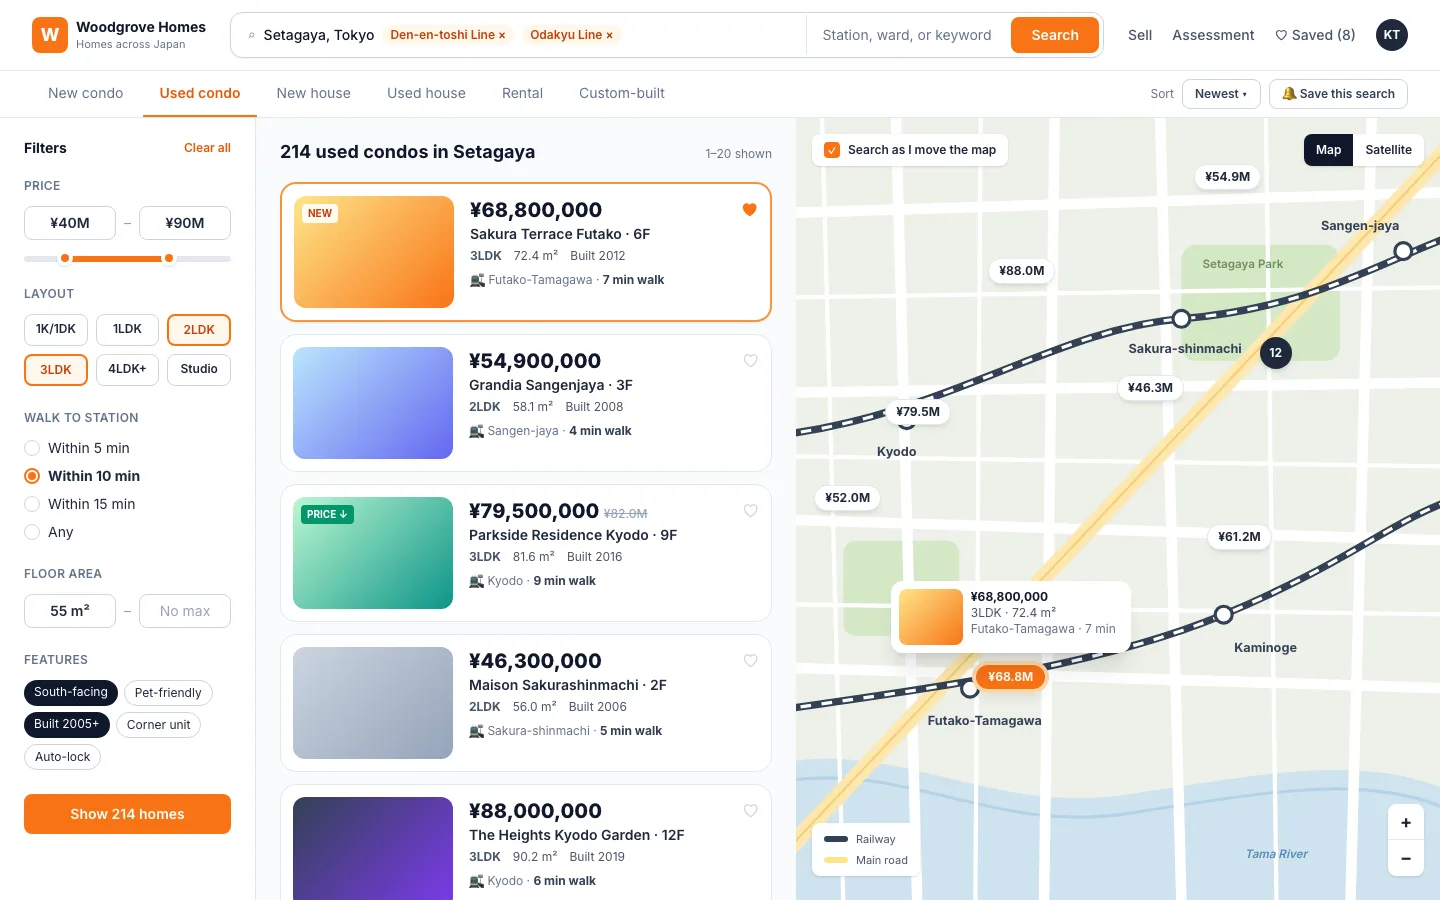Zoom in the map with plus button
The width and height of the screenshot is (1440, 900).
1406,822
